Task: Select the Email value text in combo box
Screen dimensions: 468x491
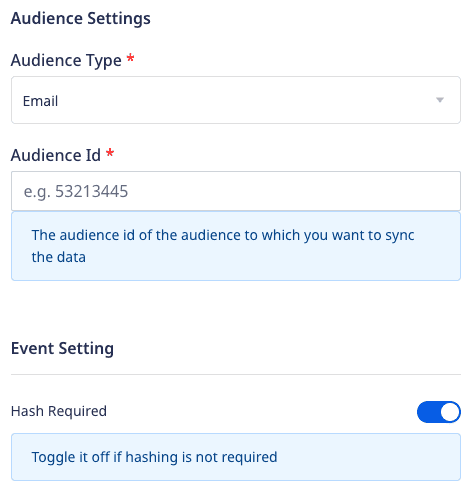Action: pyautogui.click(x=40, y=101)
